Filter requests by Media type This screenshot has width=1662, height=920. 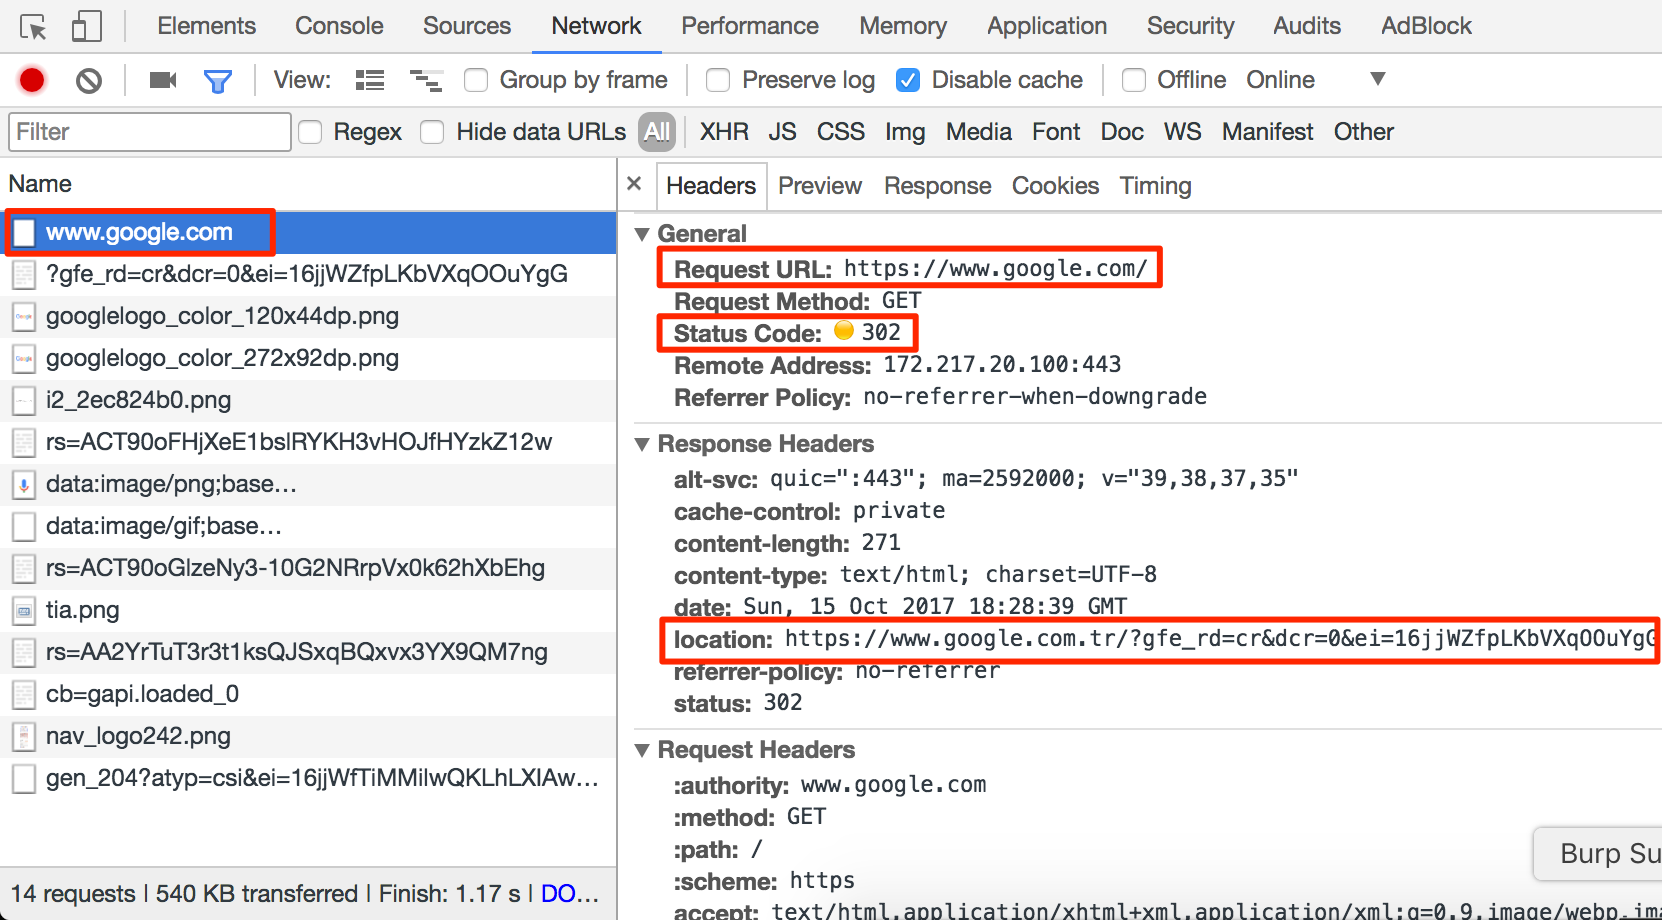979,132
